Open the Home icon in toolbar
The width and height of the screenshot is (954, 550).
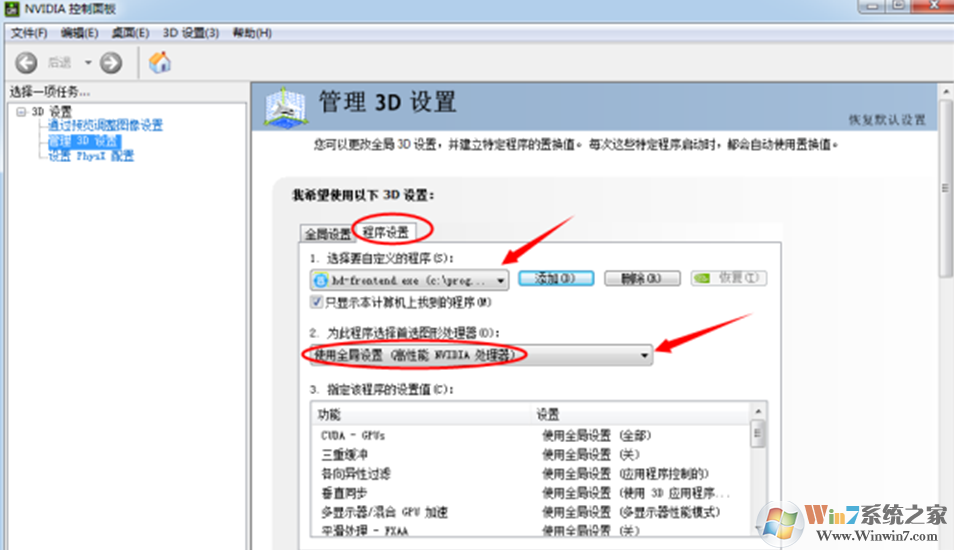(x=160, y=62)
